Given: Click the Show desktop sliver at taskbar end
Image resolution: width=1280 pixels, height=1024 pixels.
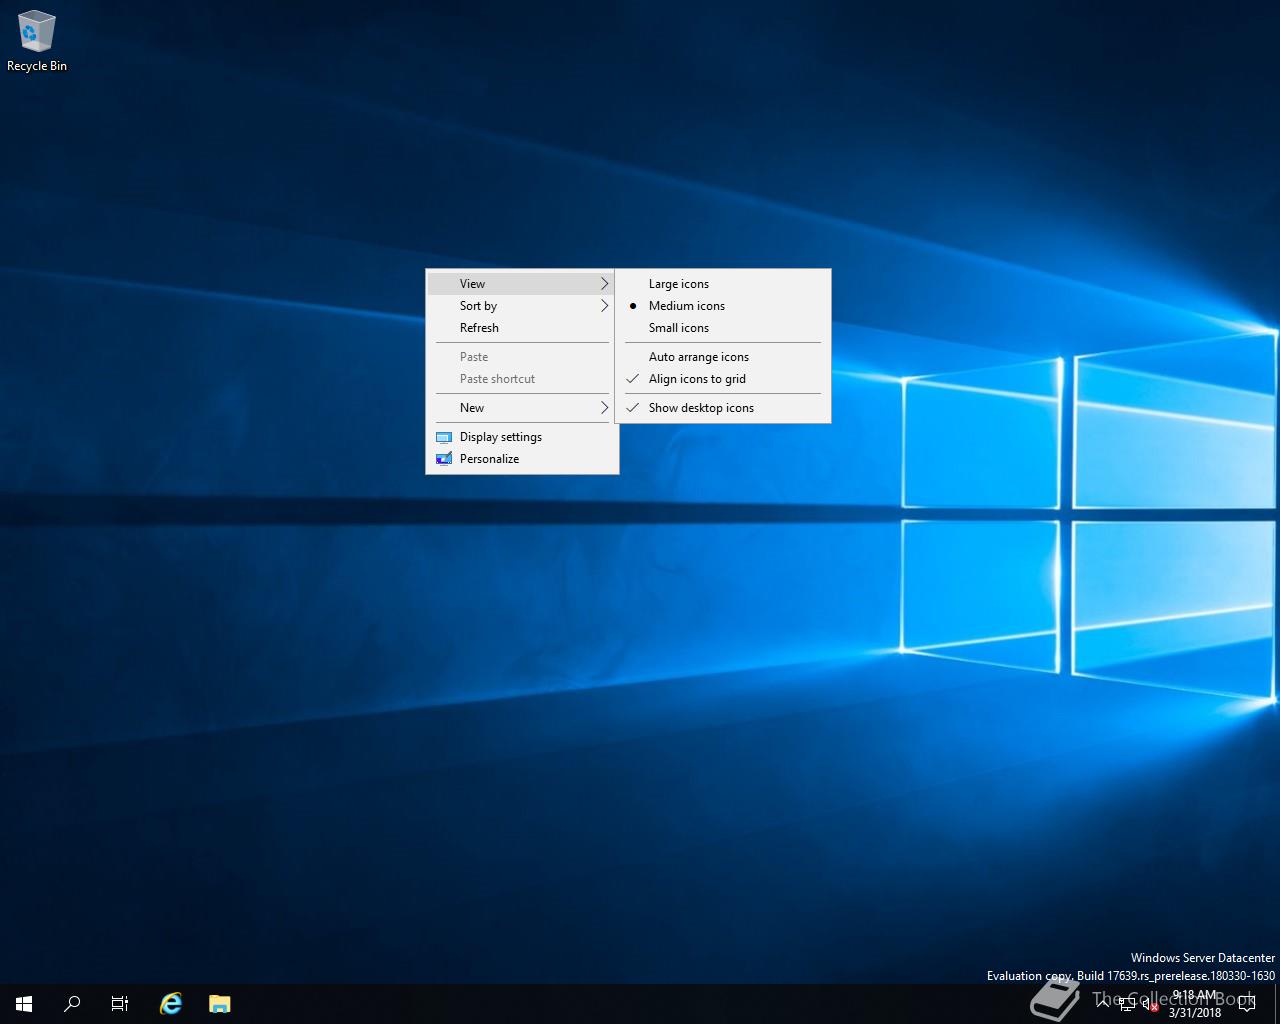Looking at the screenshot, I should [1277, 1004].
